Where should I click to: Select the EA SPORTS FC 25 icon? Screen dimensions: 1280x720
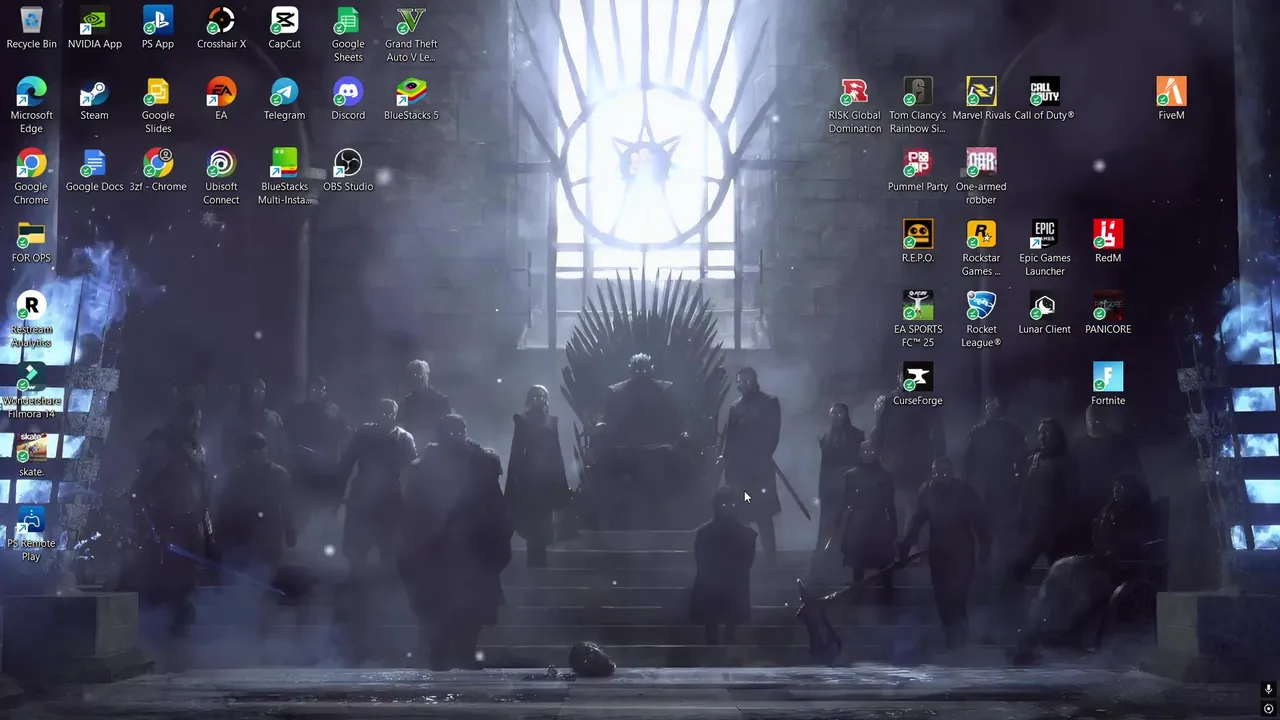click(917, 306)
